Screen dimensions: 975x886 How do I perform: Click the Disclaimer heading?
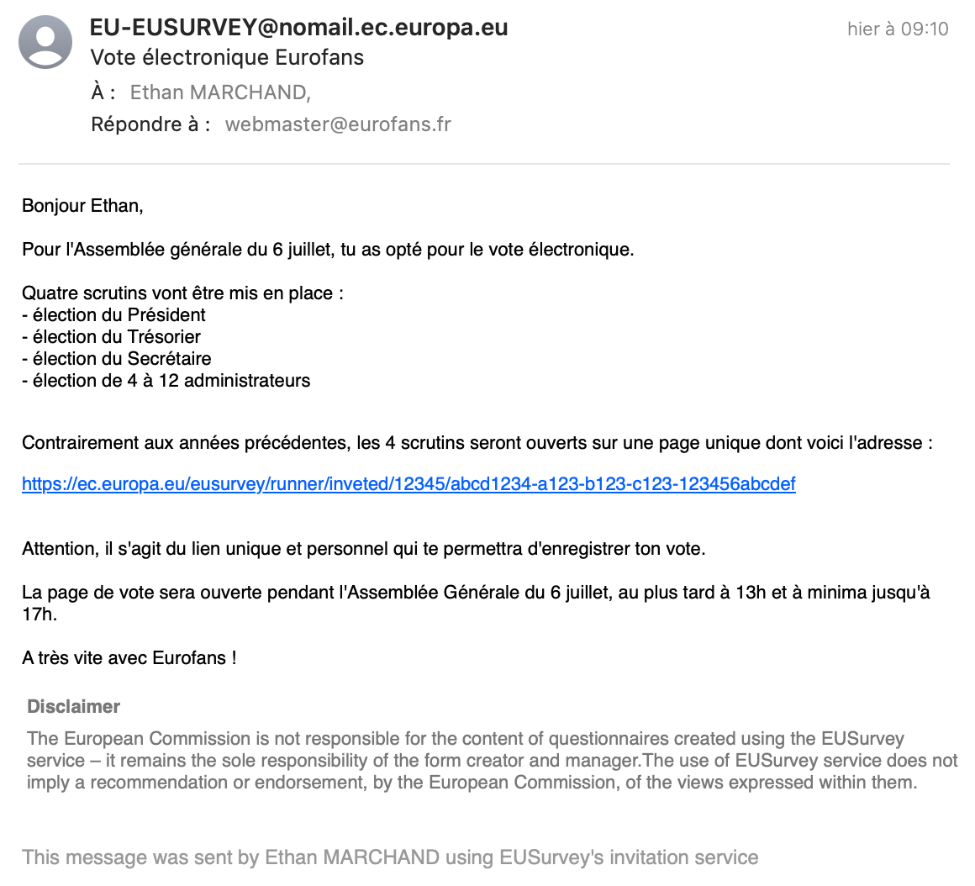tap(74, 707)
